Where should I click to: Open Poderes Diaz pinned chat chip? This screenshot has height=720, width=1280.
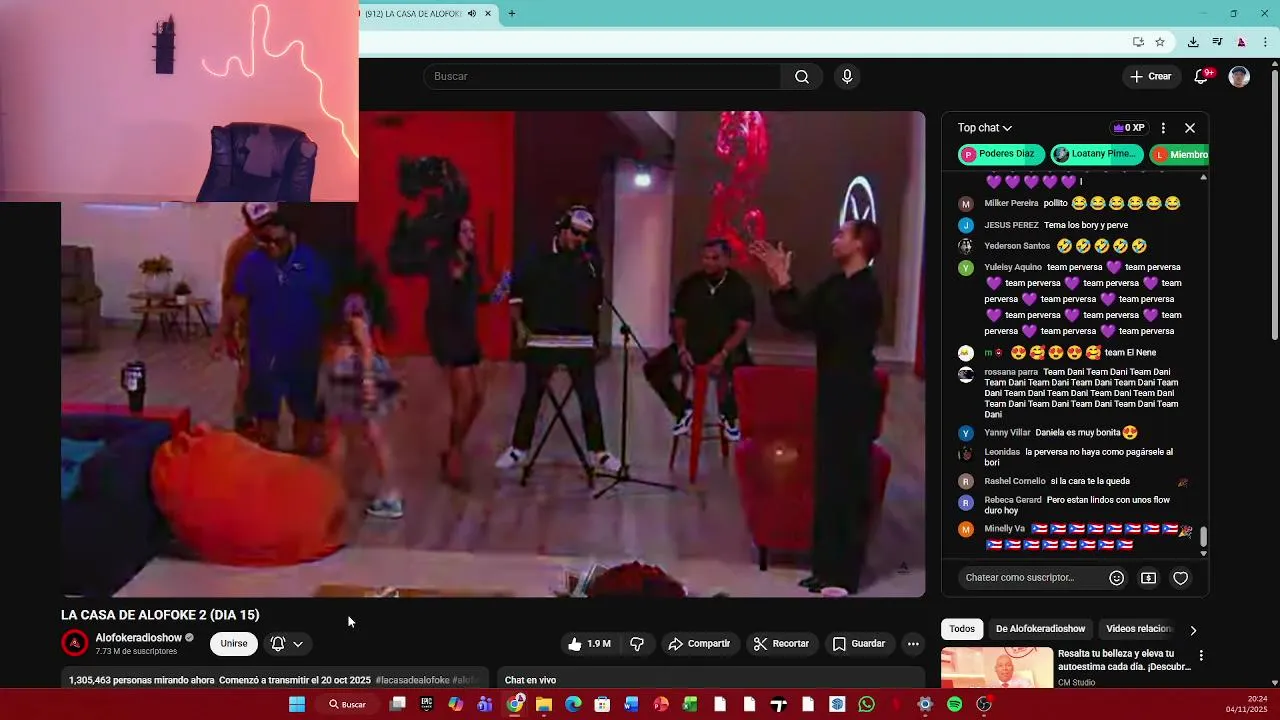[1001, 154]
